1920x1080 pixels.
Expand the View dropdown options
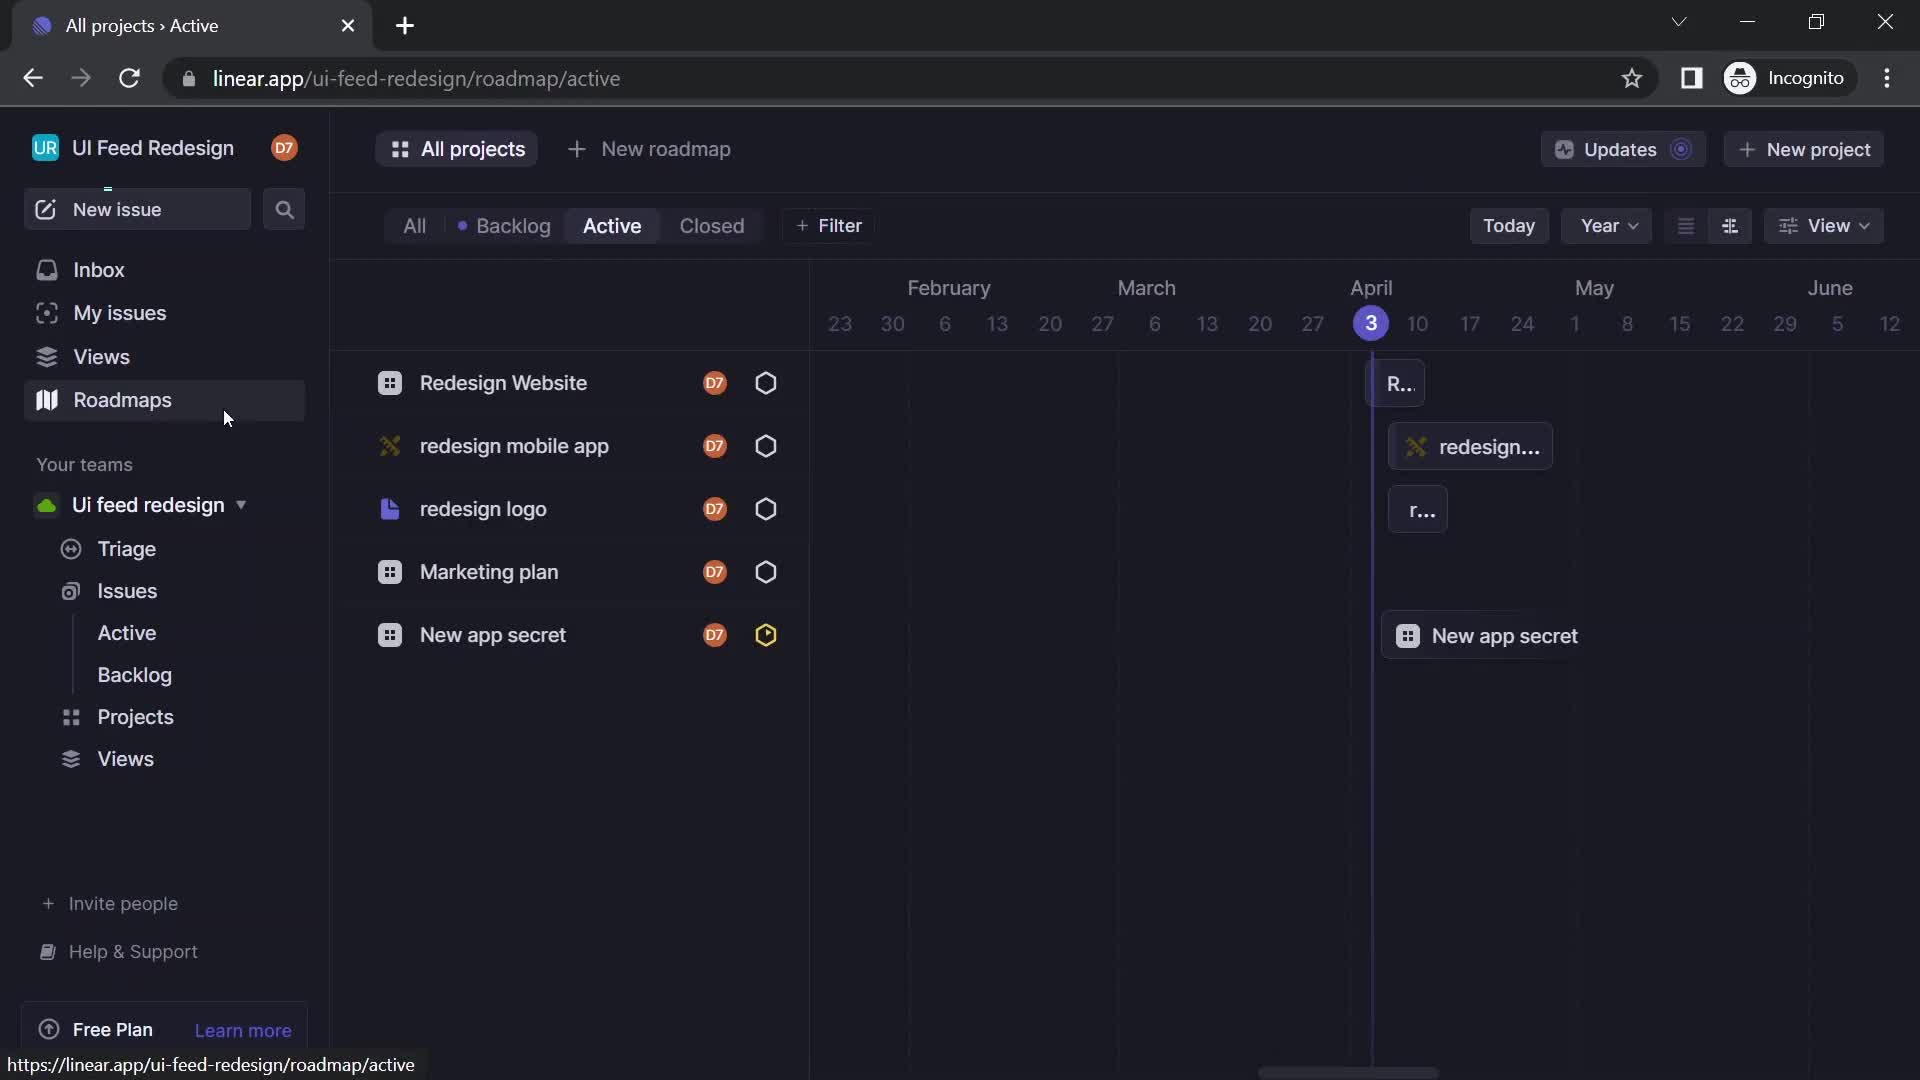pyautogui.click(x=1826, y=224)
